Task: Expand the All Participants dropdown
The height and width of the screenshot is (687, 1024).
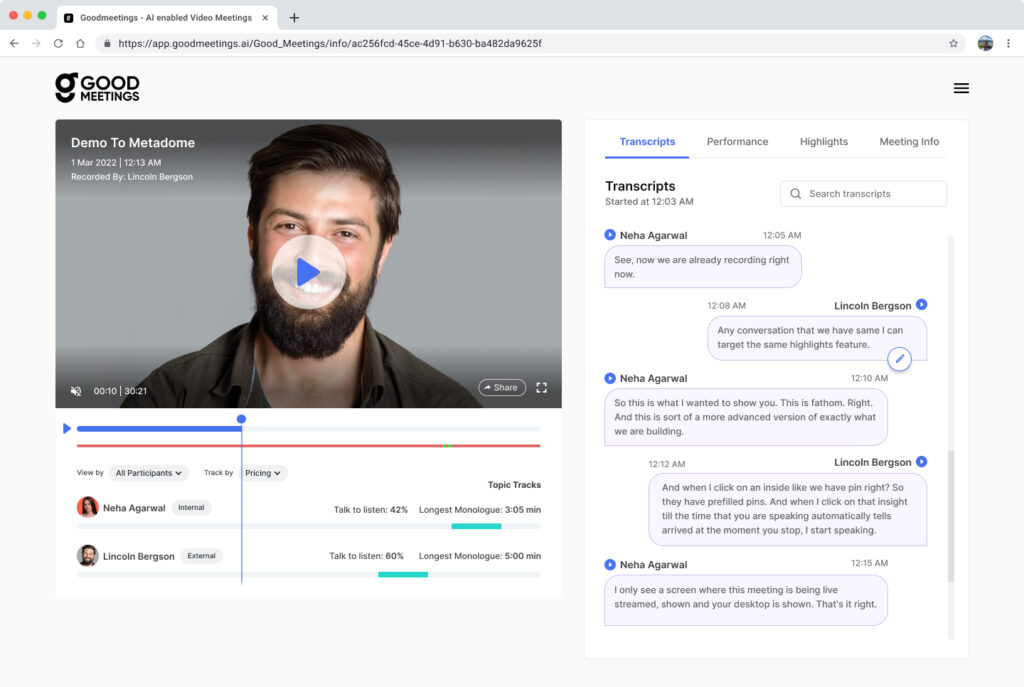Action: tap(149, 473)
